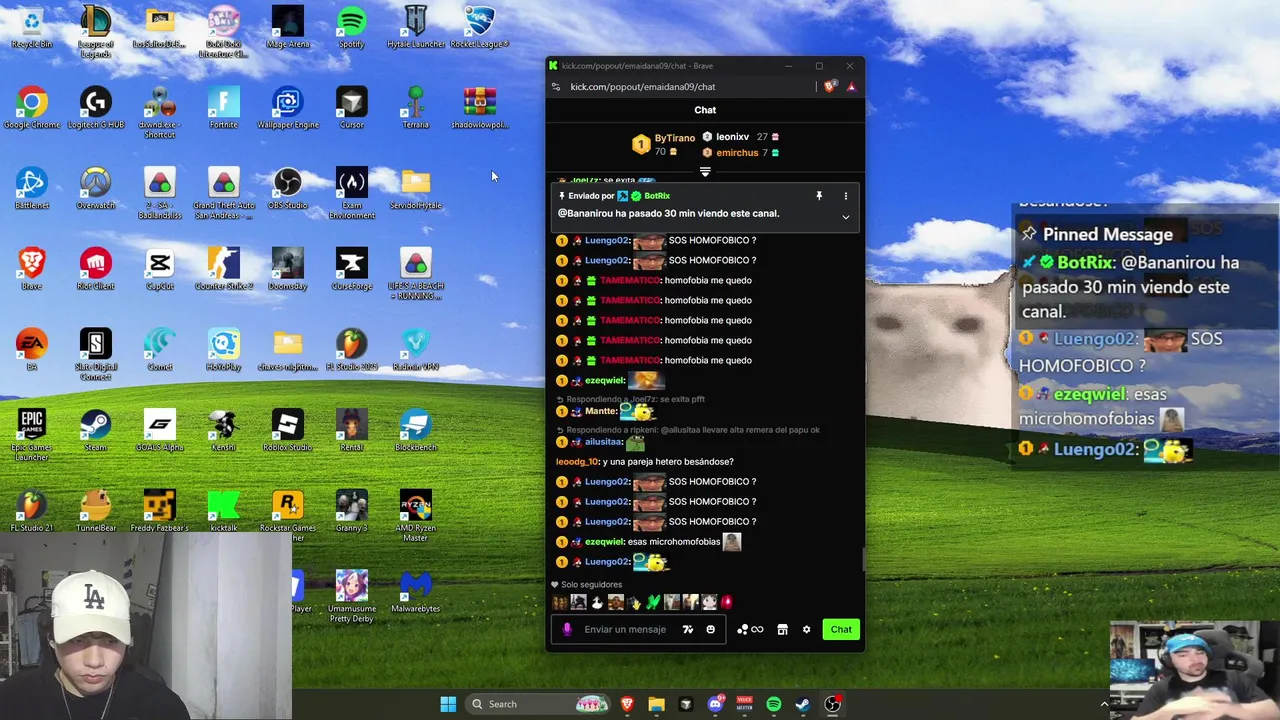Open the Windows Start menu
Image resolution: width=1280 pixels, height=720 pixels.
[448, 704]
